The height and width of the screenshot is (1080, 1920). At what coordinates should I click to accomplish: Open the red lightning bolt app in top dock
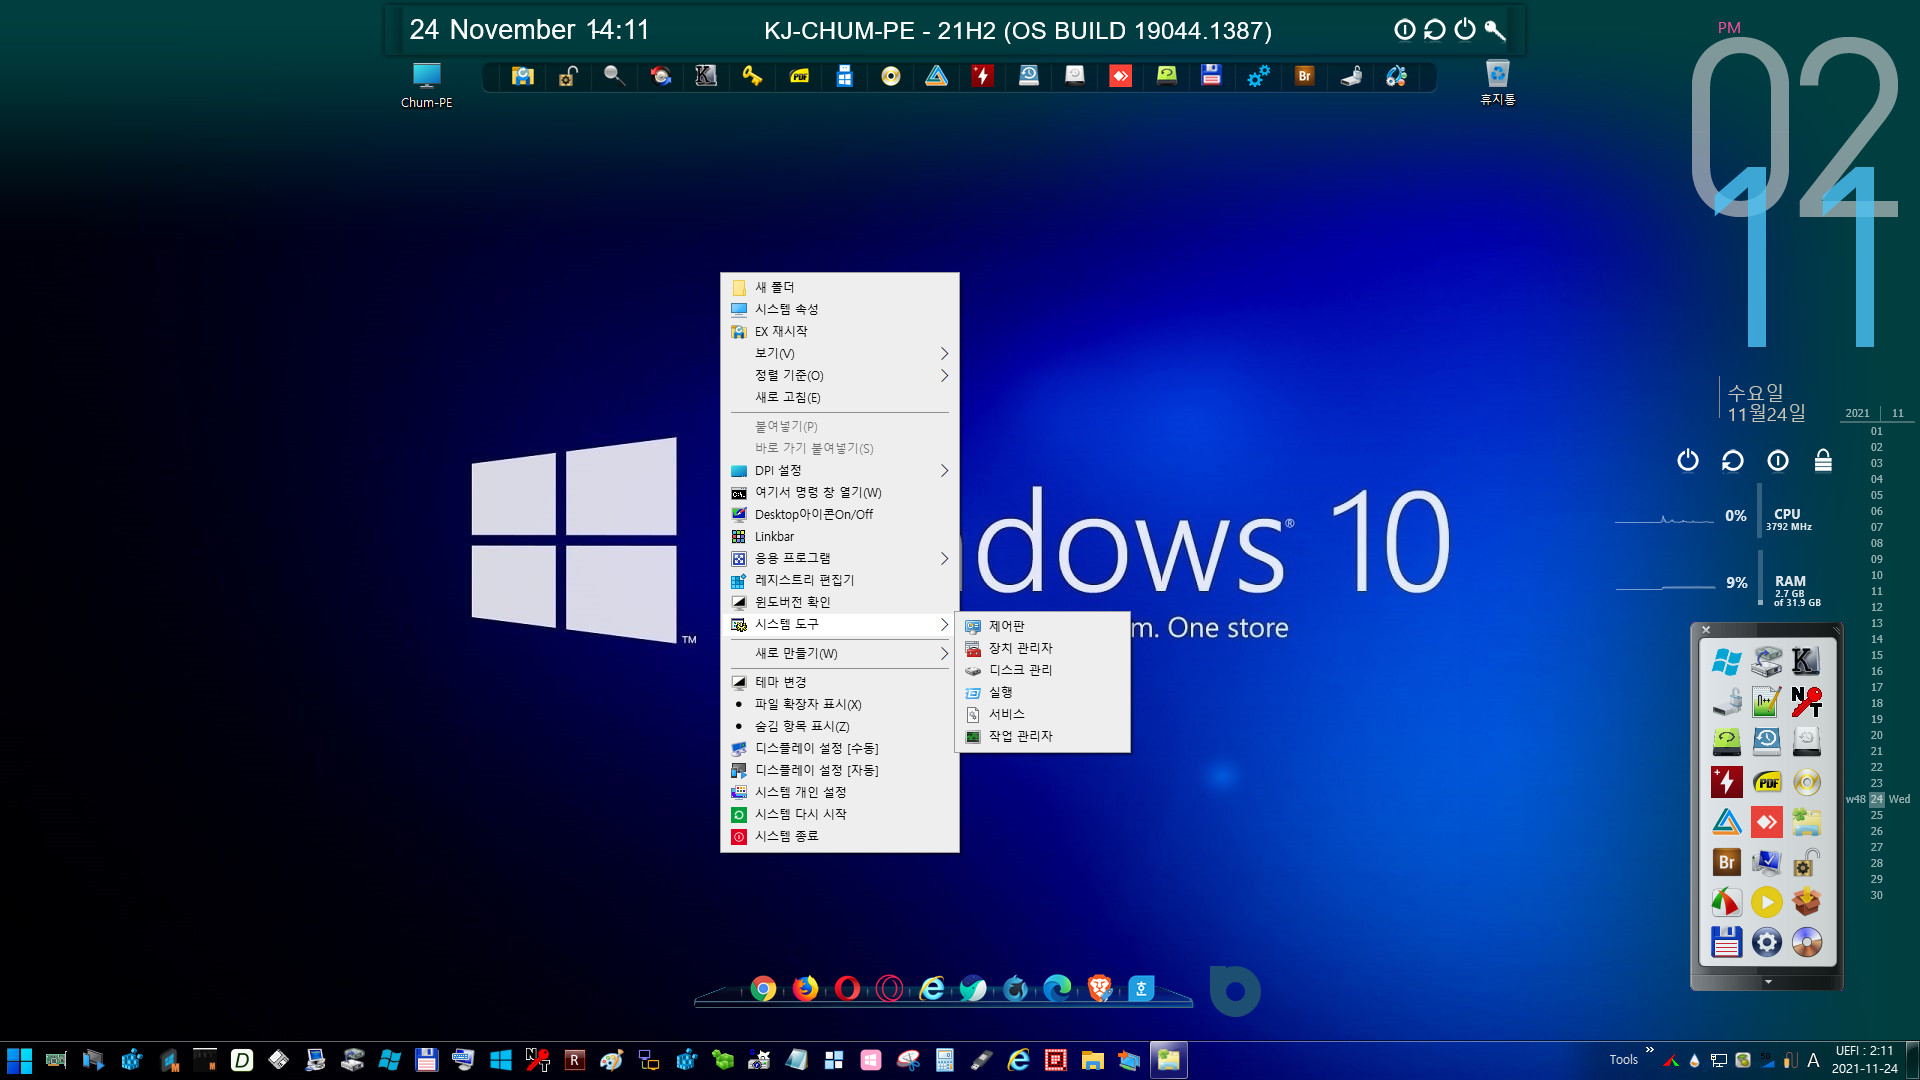point(982,76)
